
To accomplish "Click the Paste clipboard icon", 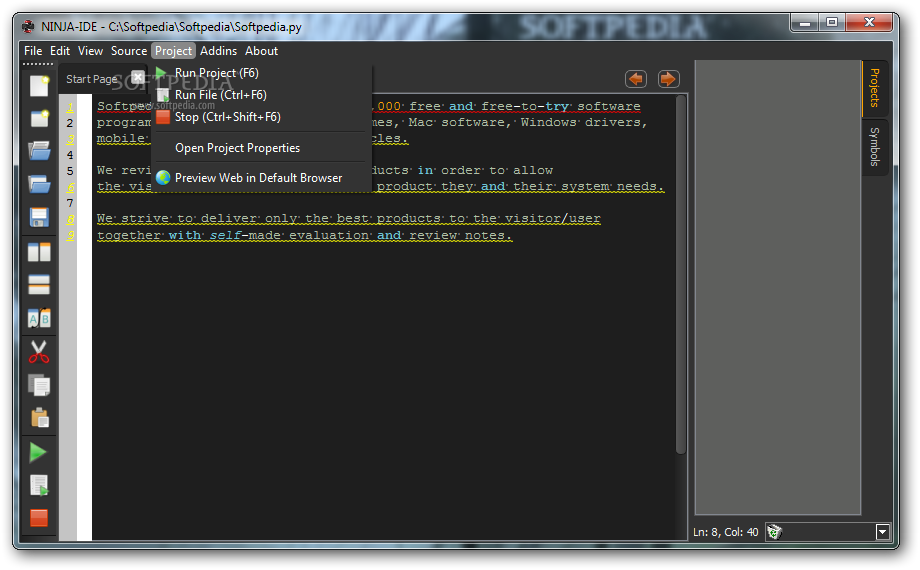I will click(39, 418).
